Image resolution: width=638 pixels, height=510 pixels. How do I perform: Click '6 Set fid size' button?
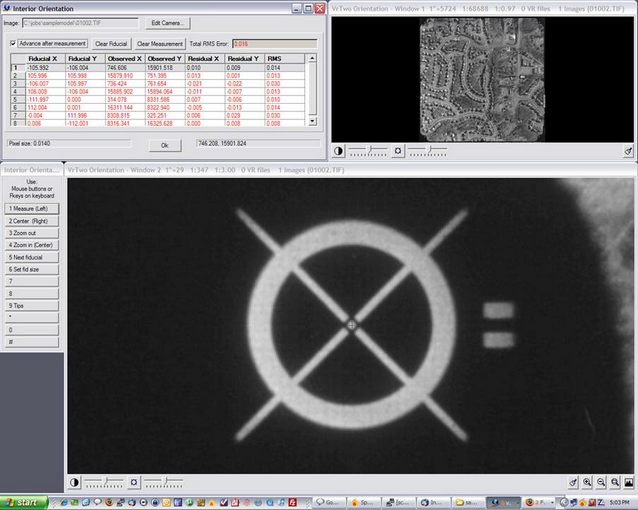coord(32,269)
